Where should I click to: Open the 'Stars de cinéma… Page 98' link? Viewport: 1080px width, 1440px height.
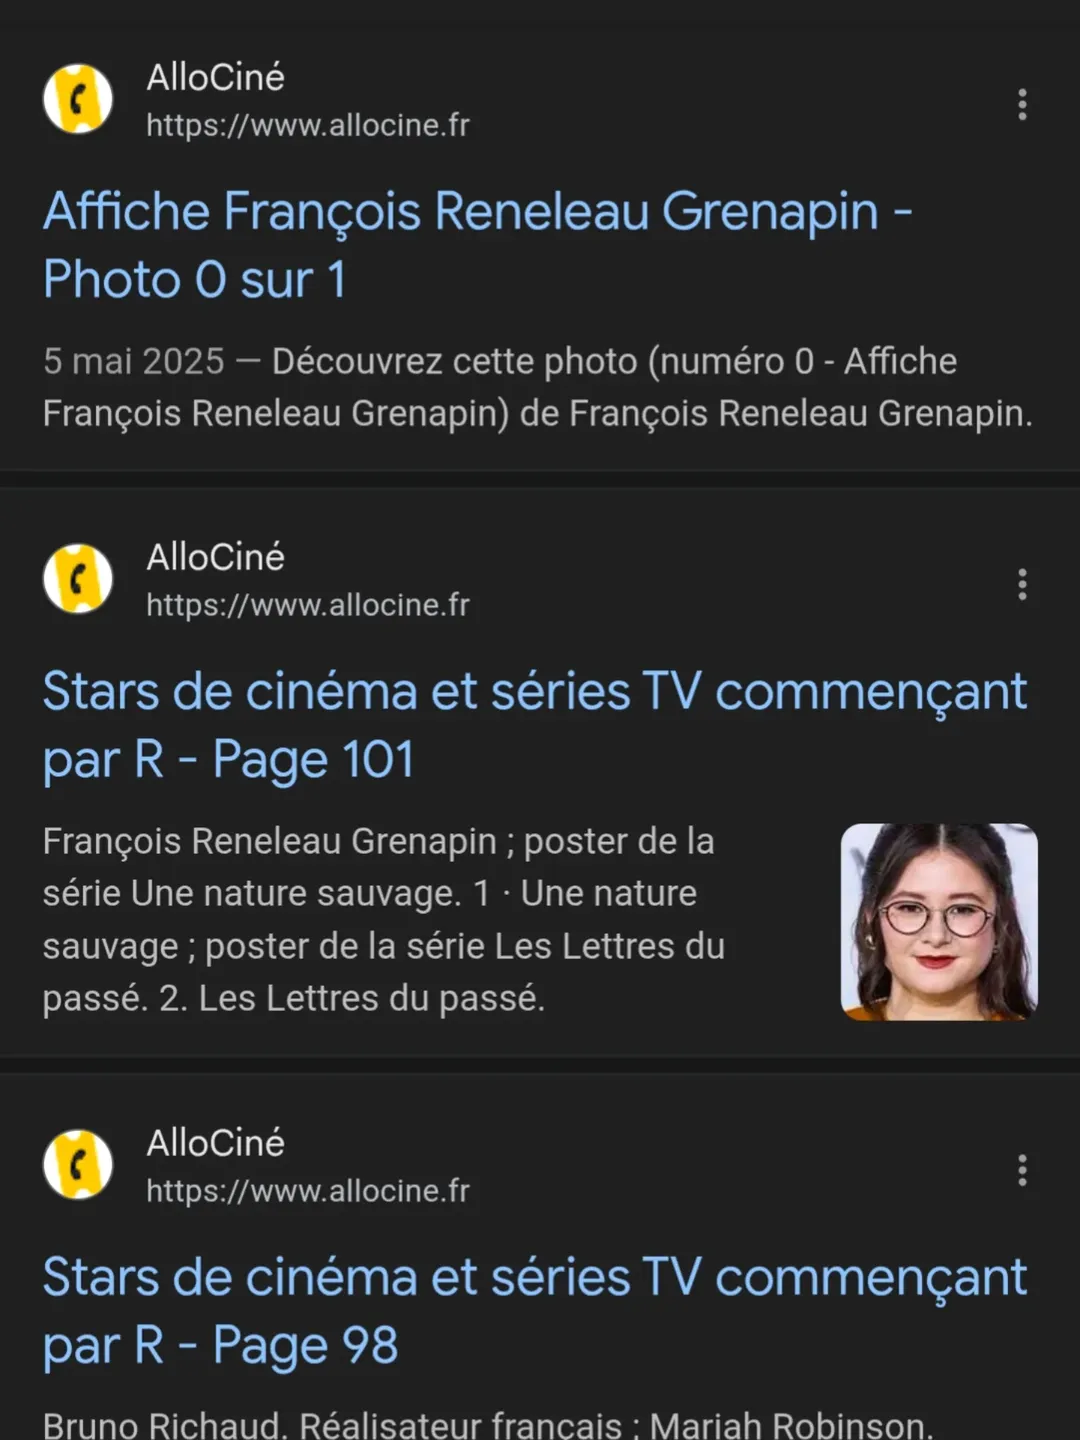click(x=534, y=1311)
